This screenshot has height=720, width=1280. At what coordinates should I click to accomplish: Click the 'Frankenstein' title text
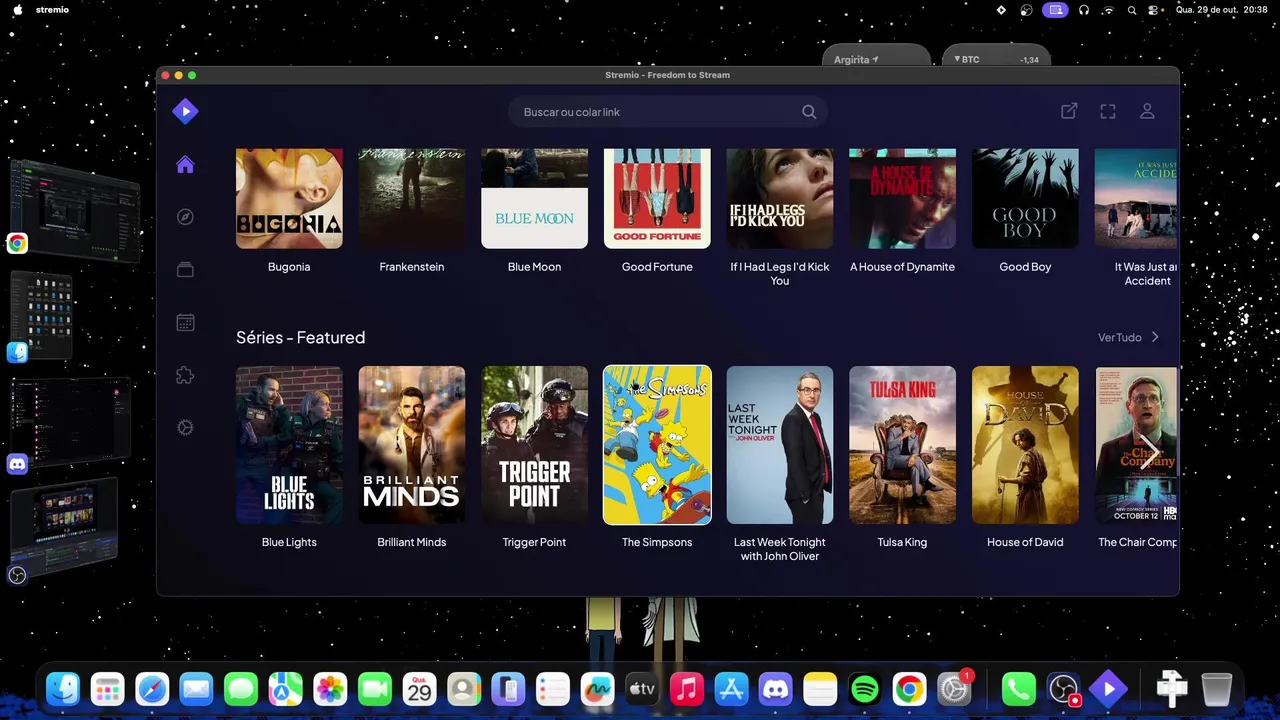[412, 267]
